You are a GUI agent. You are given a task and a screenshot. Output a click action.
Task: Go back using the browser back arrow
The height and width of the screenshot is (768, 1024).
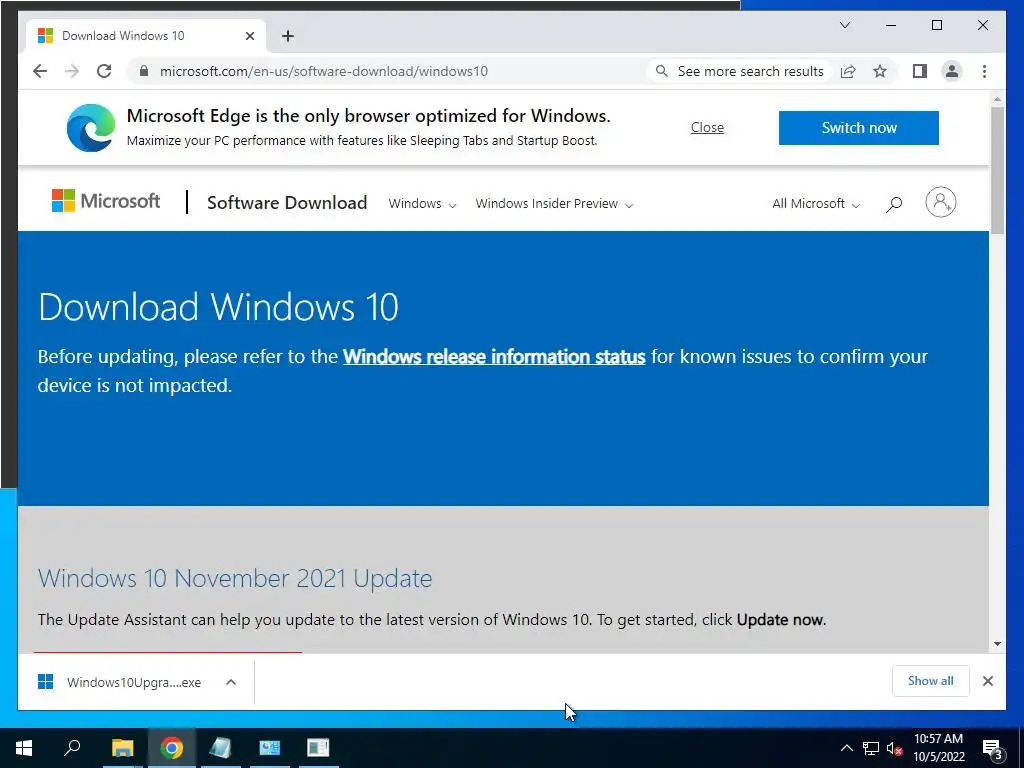[40, 71]
